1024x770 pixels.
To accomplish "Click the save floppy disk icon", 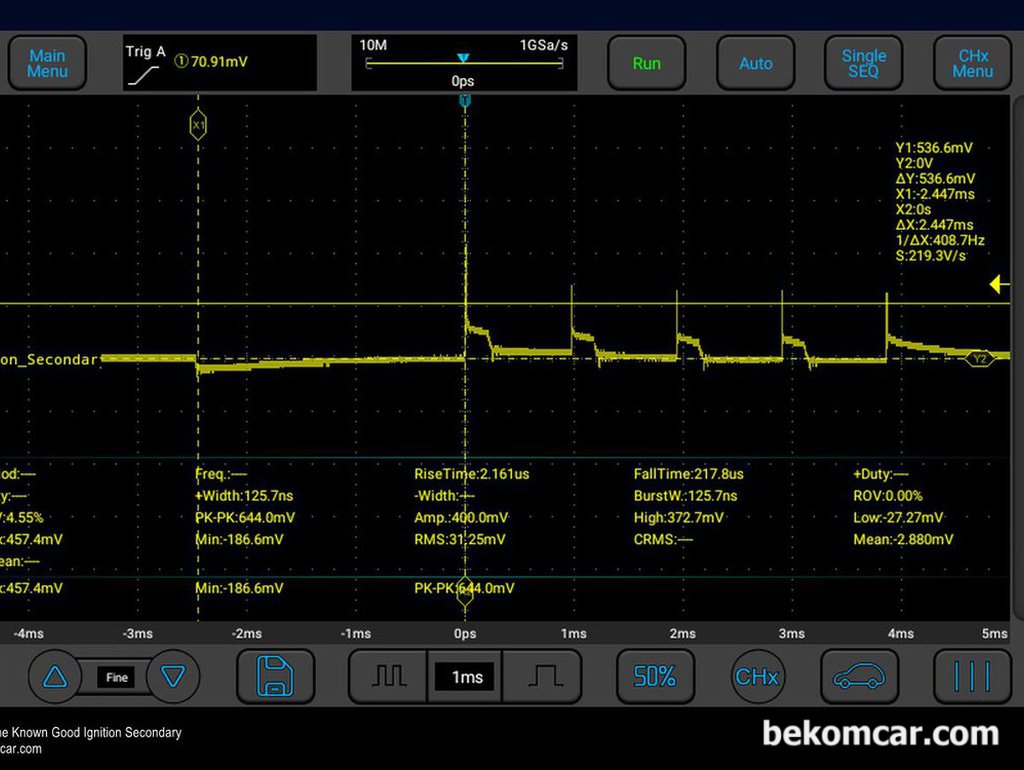I will click(x=275, y=677).
